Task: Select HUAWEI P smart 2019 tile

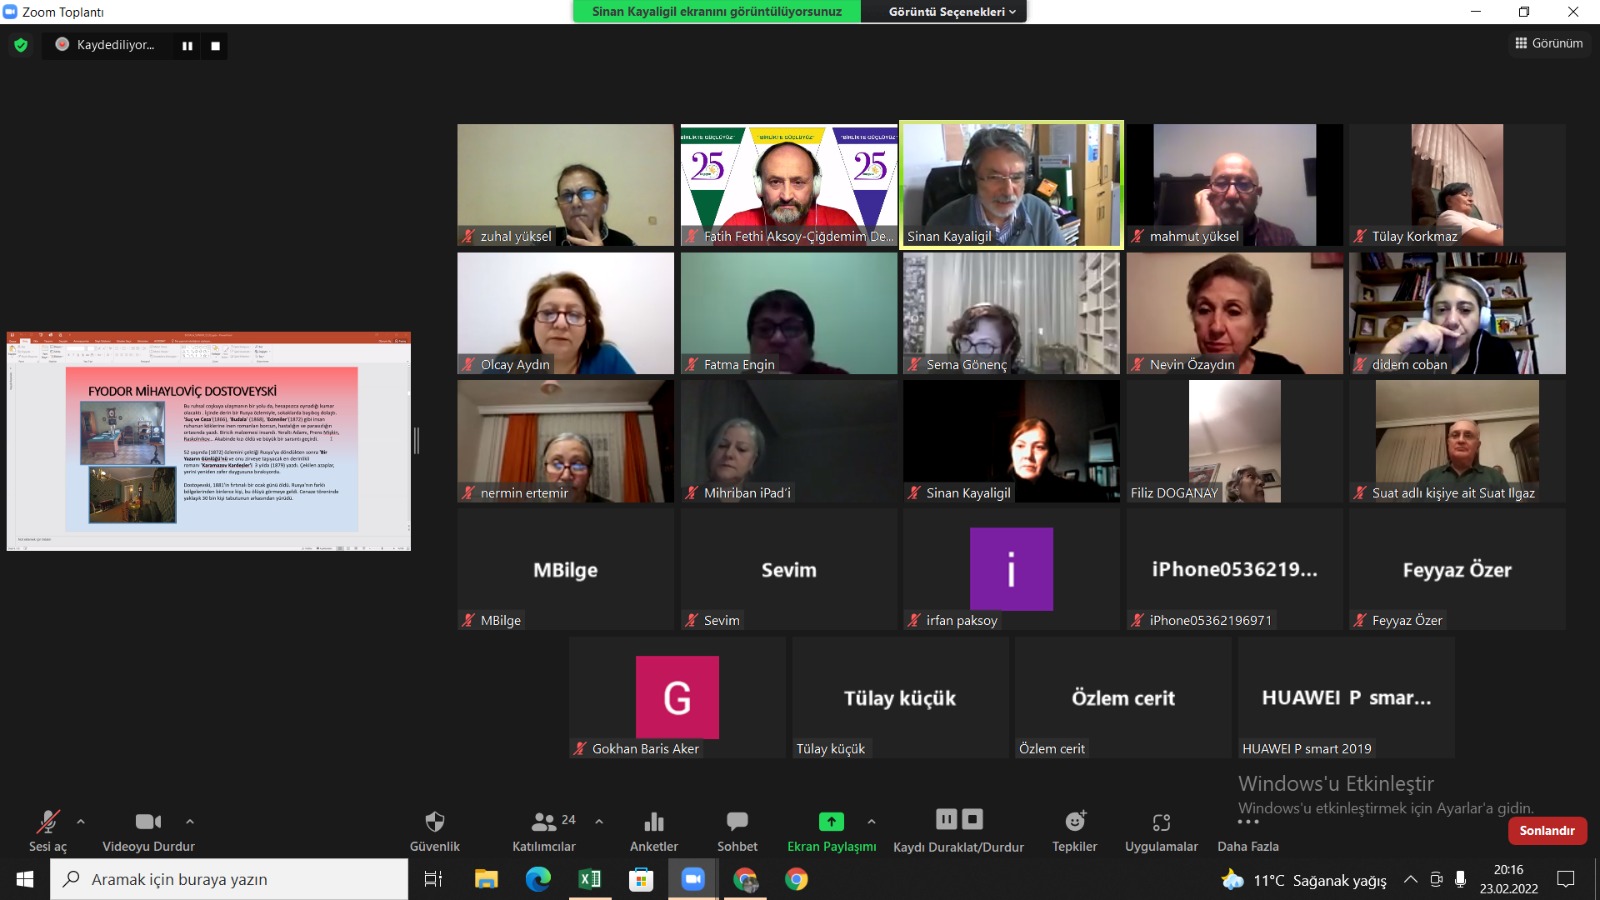Action: pos(1346,697)
